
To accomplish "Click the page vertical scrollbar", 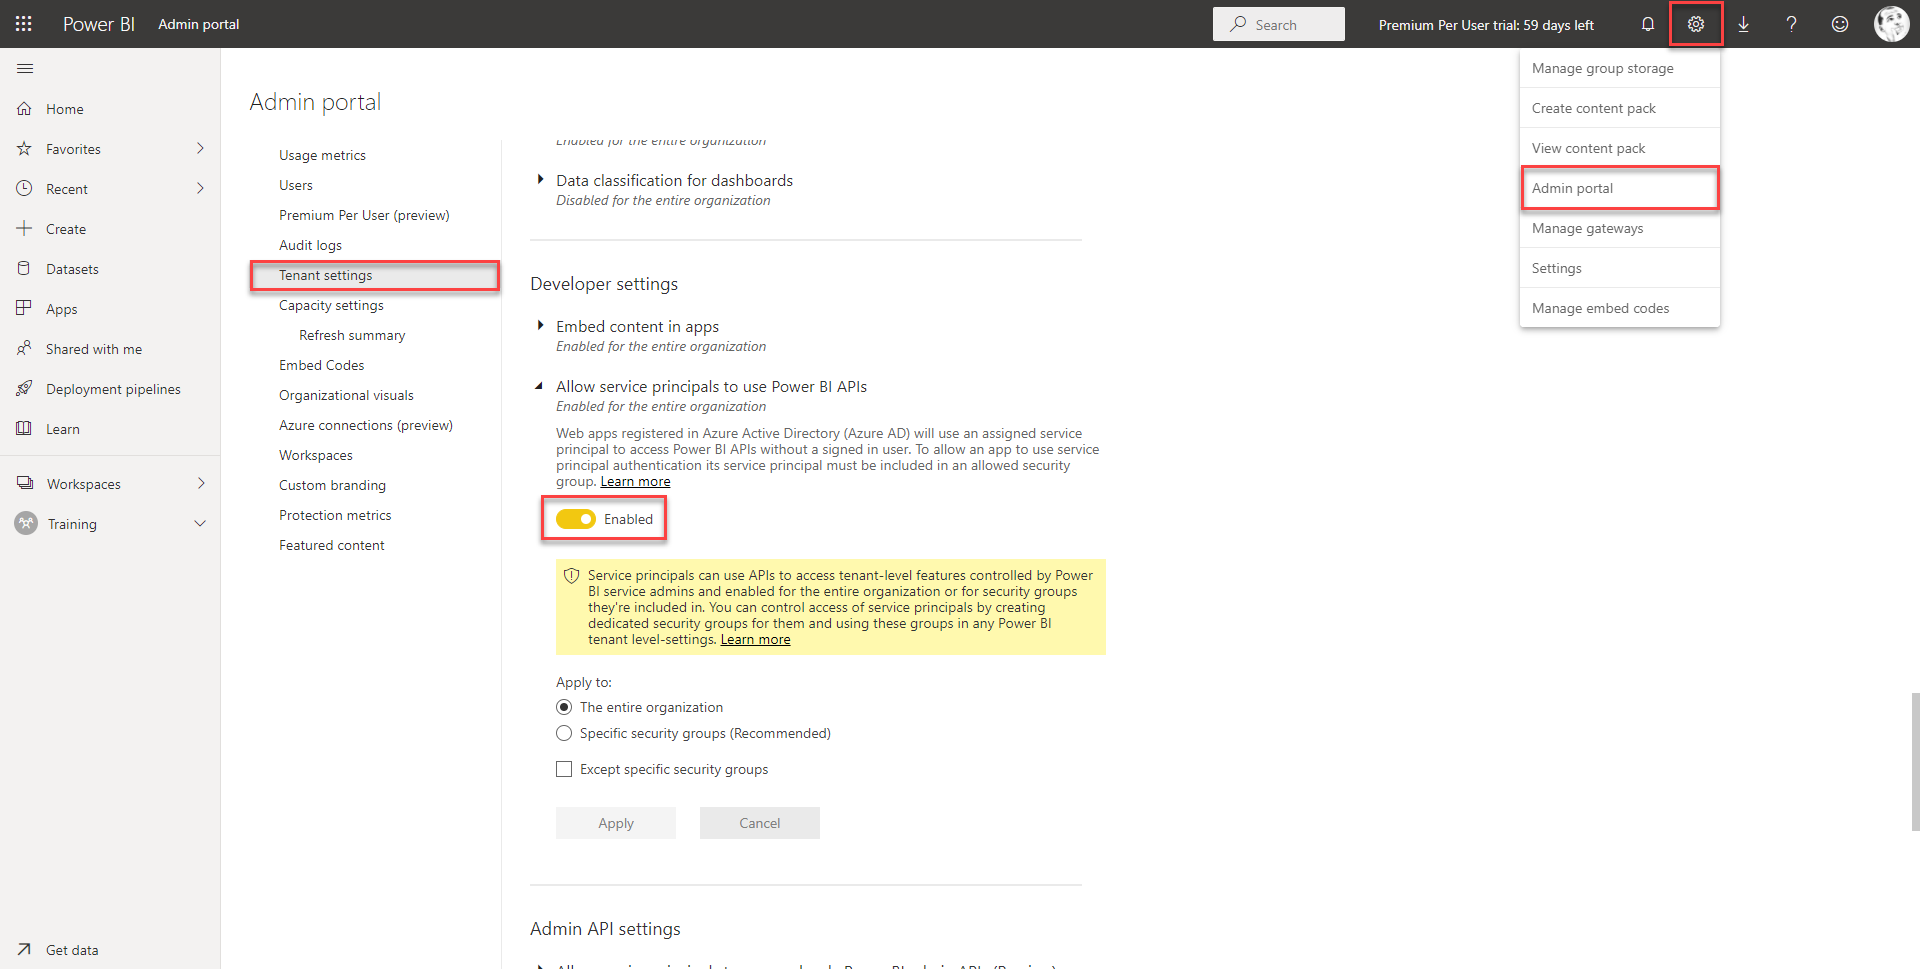I will 1915,761.
